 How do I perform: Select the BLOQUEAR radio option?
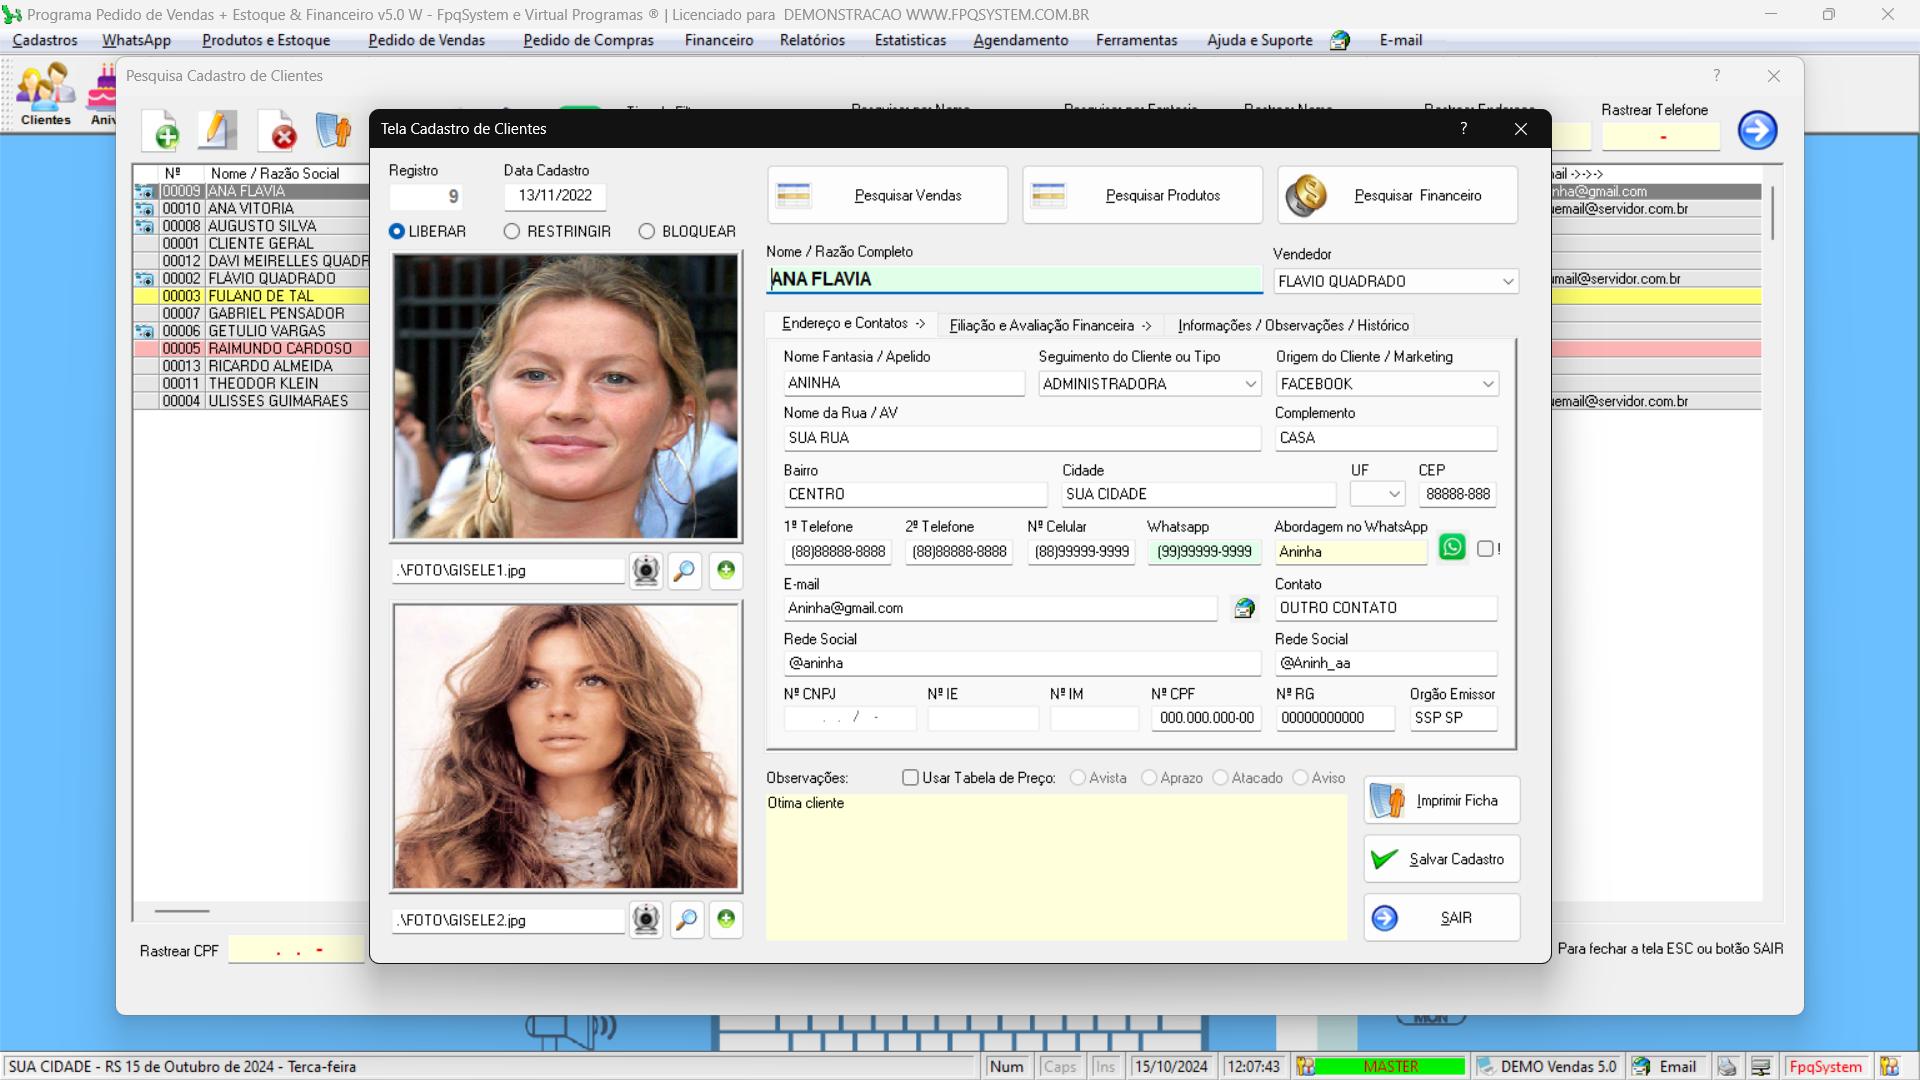coord(647,231)
